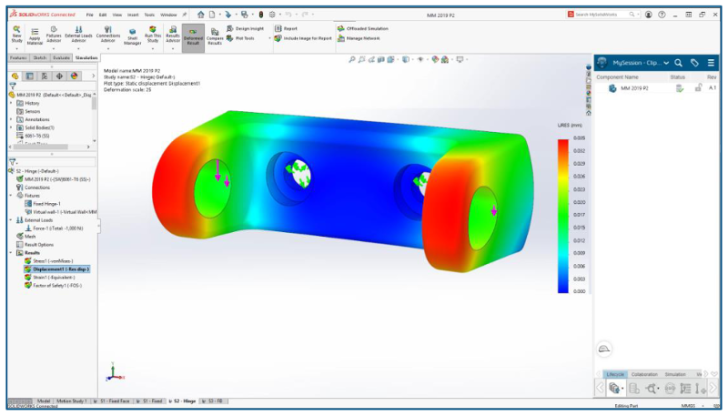Select Connections in study tree
The image size is (728, 416).
(x=33, y=188)
